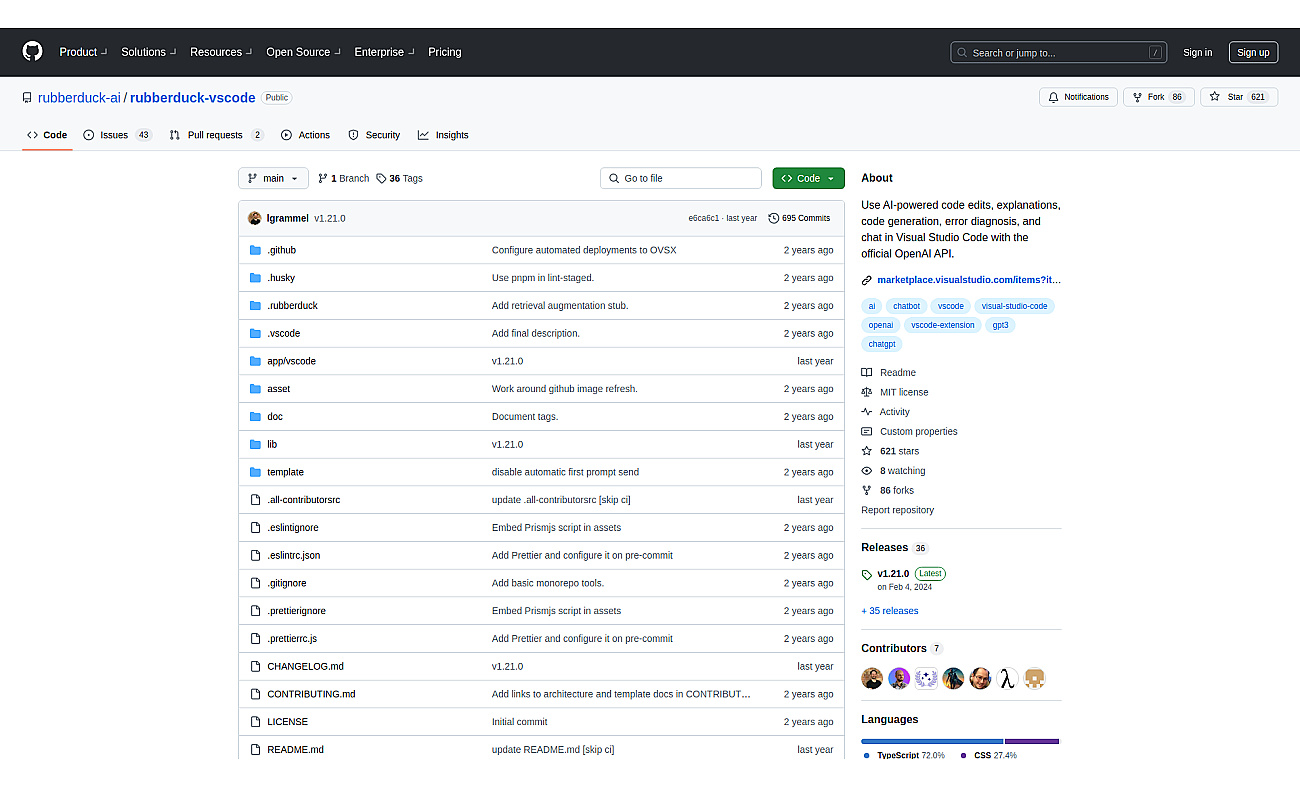Show the + 35 releases link
This screenshot has width=1300, height=788.
point(890,611)
